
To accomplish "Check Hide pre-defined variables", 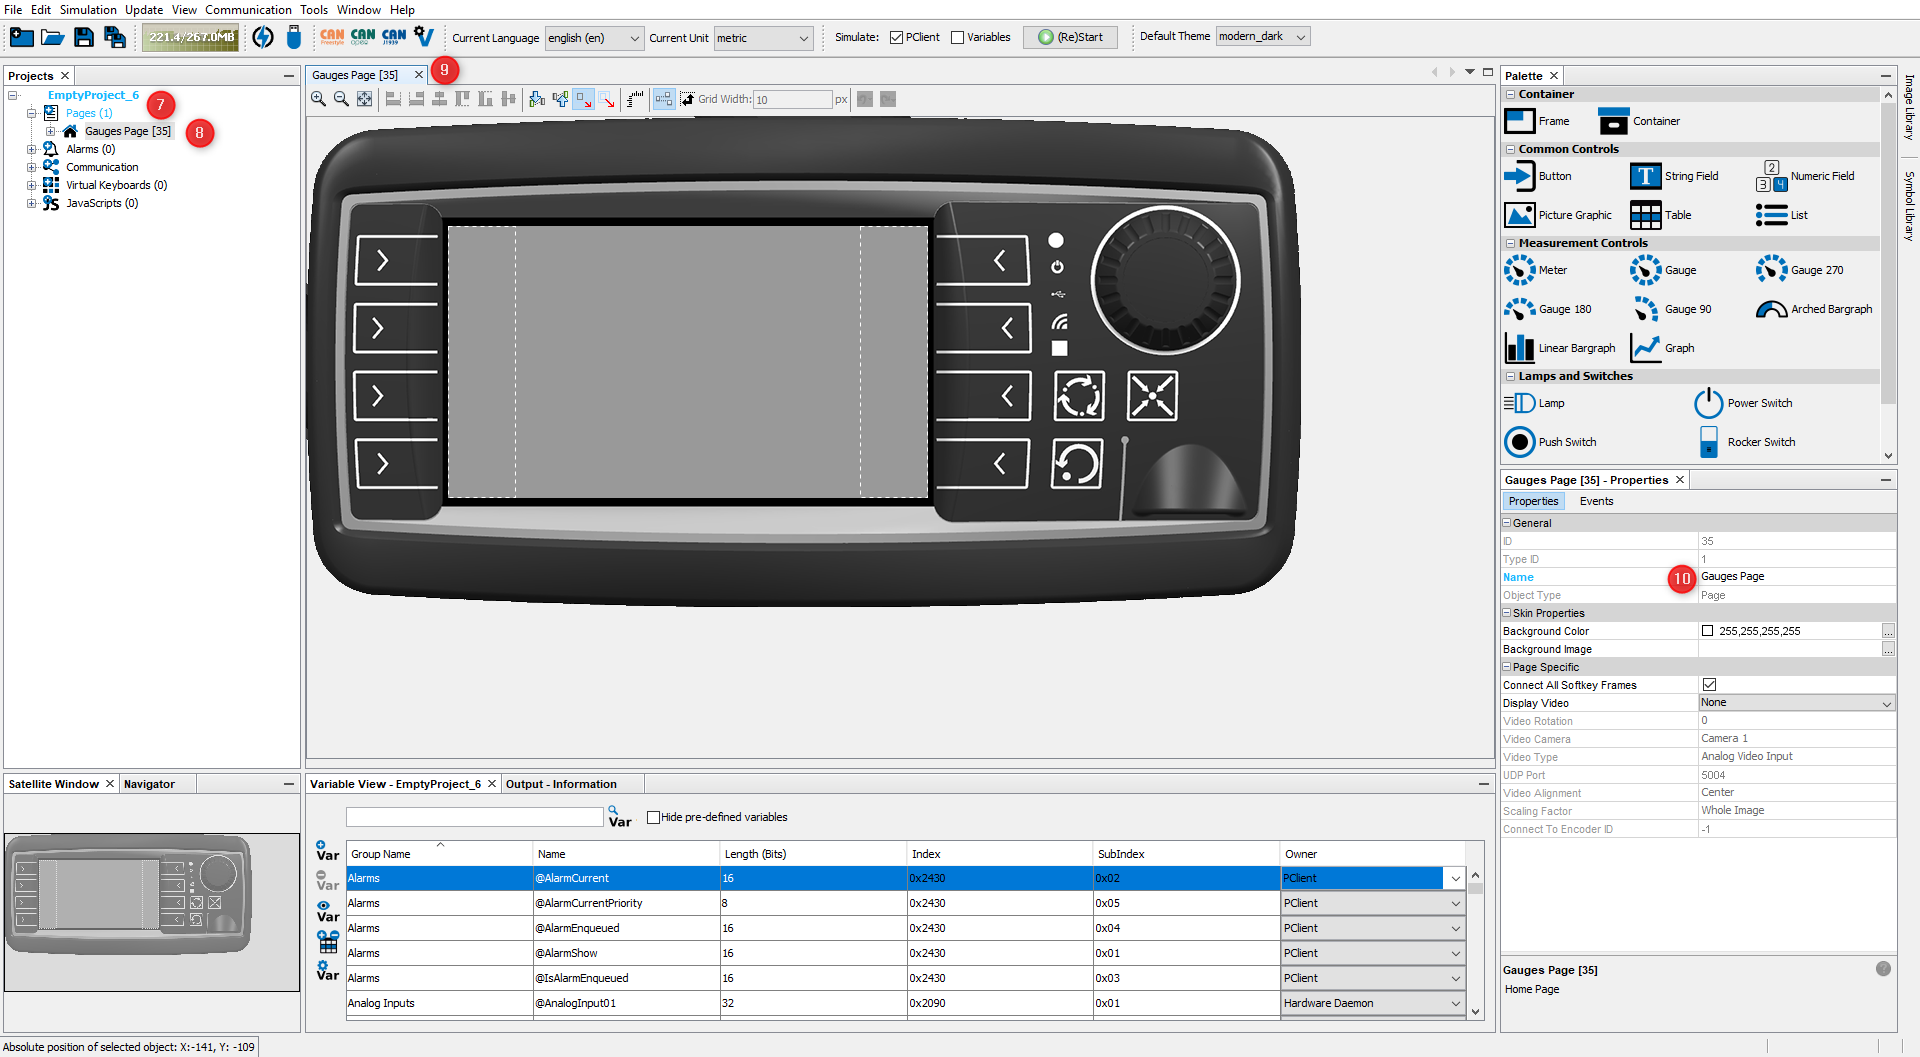I will point(653,817).
